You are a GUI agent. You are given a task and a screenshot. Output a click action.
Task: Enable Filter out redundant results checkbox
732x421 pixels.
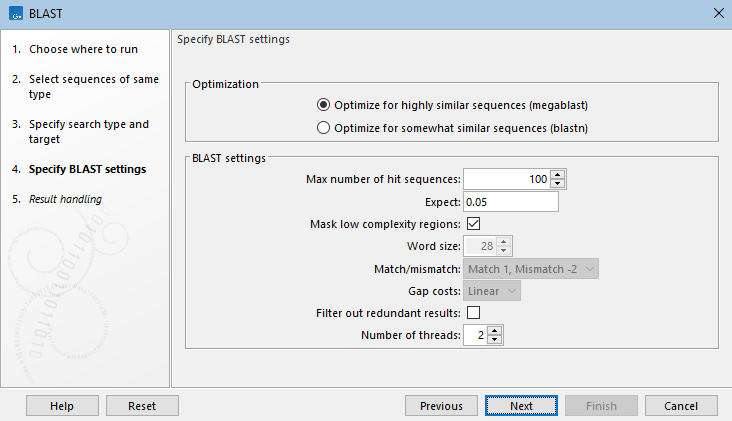coord(473,313)
